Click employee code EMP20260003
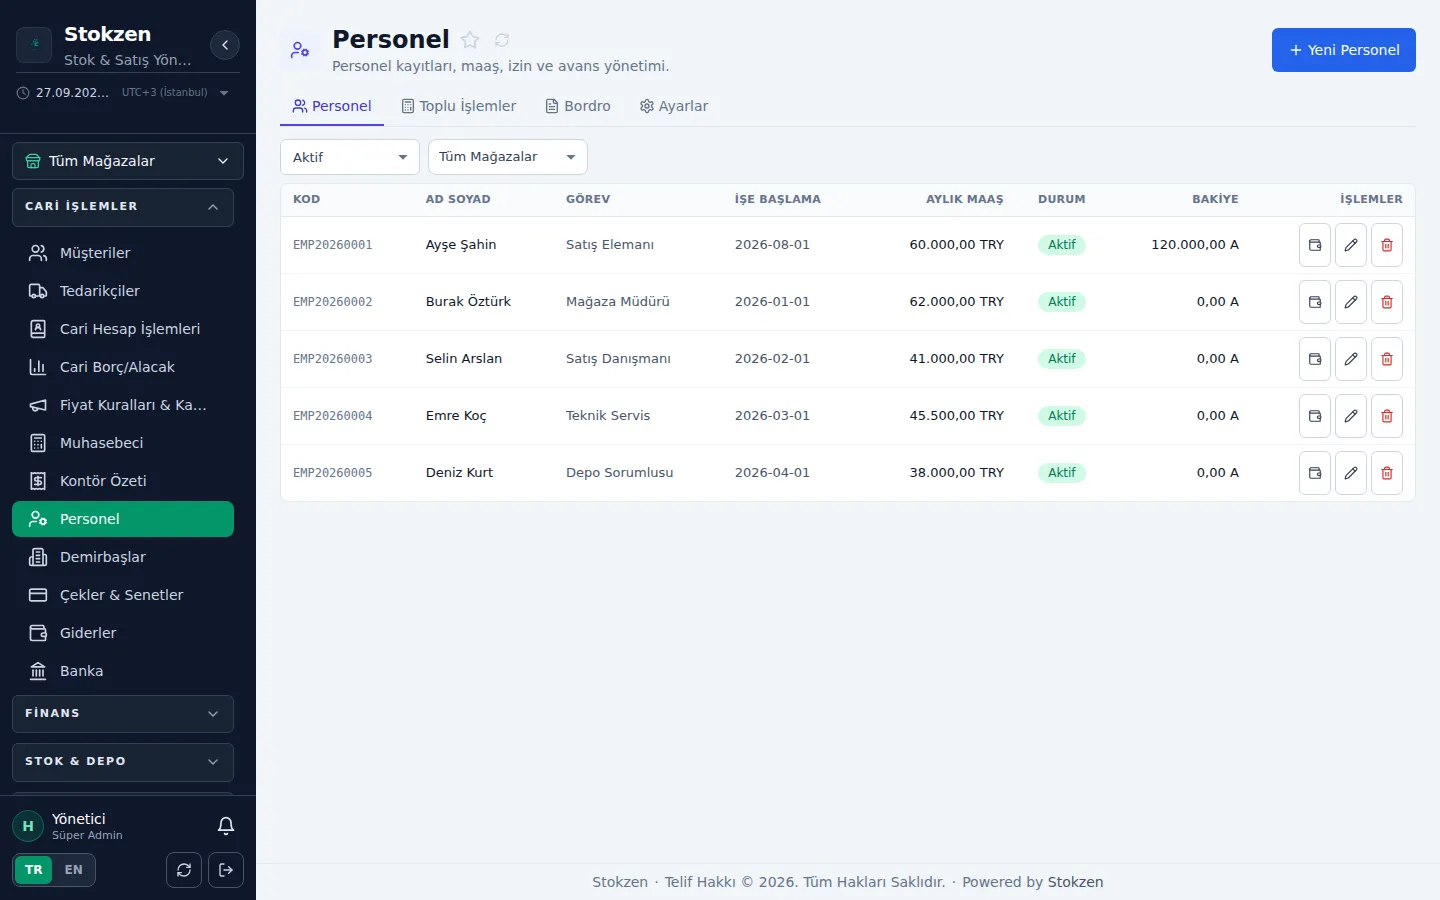The width and height of the screenshot is (1440, 900). (x=333, y=359)
